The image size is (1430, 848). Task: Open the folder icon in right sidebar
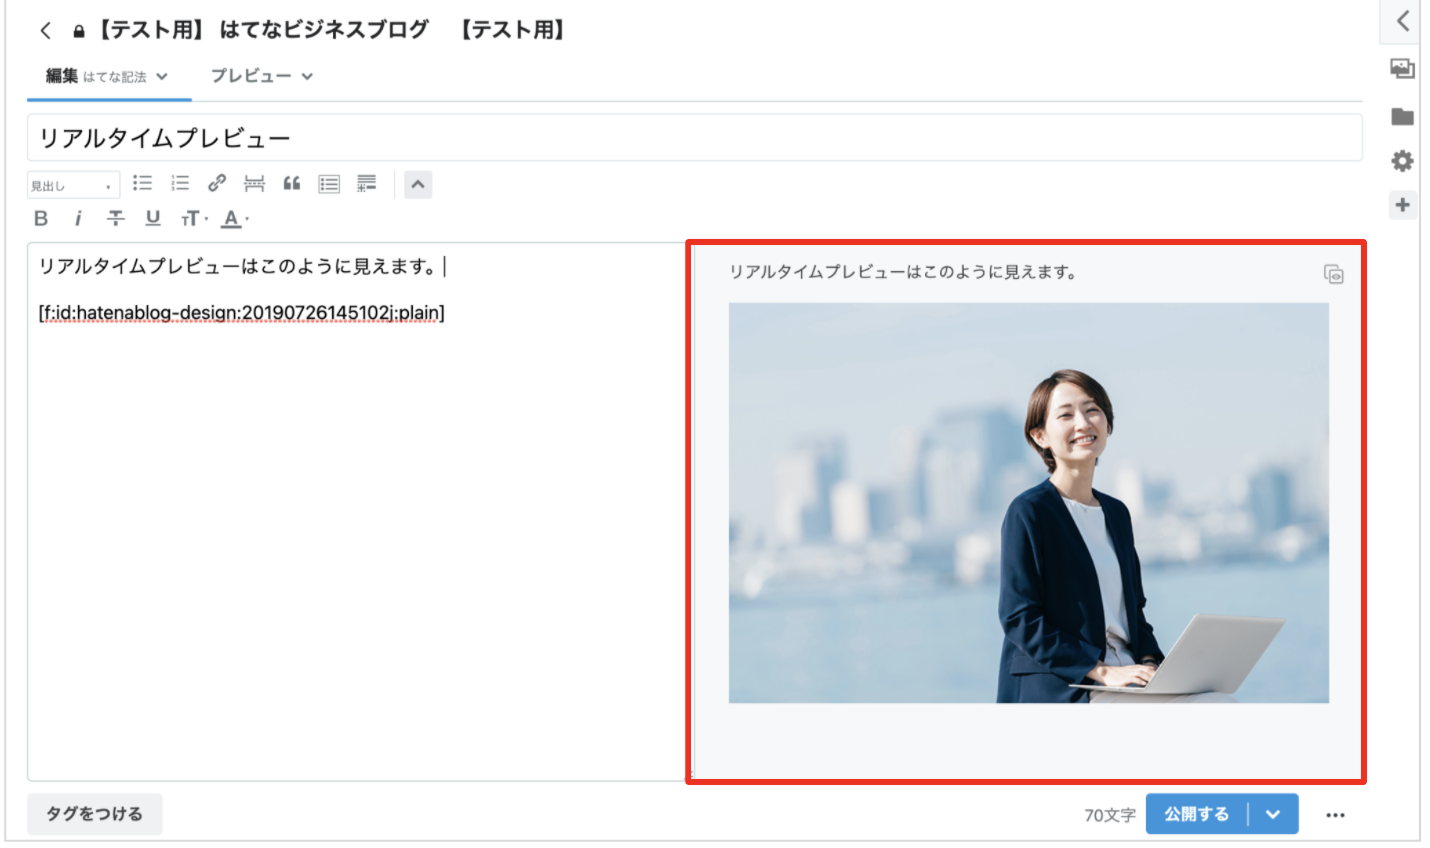pos(1402,117)
